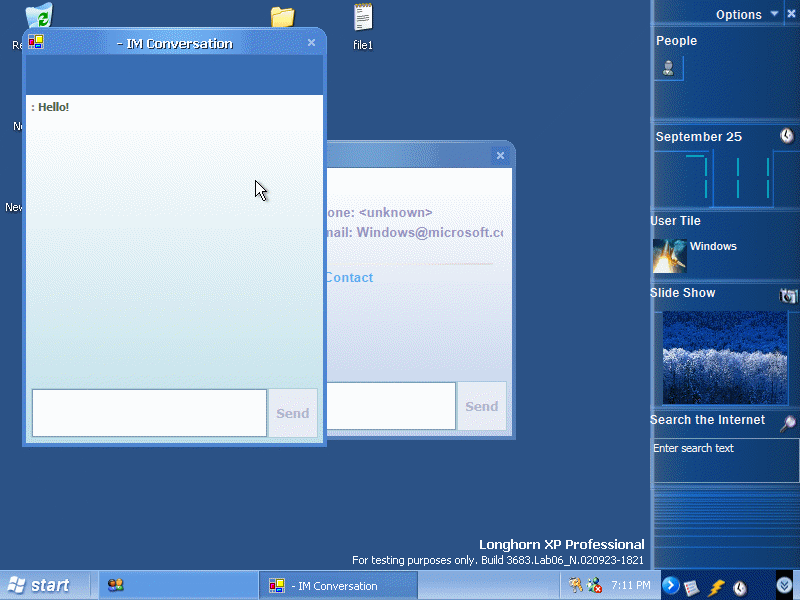
Task: Click the camera icon next to Slide Show
Action: [x=788, y=295]
